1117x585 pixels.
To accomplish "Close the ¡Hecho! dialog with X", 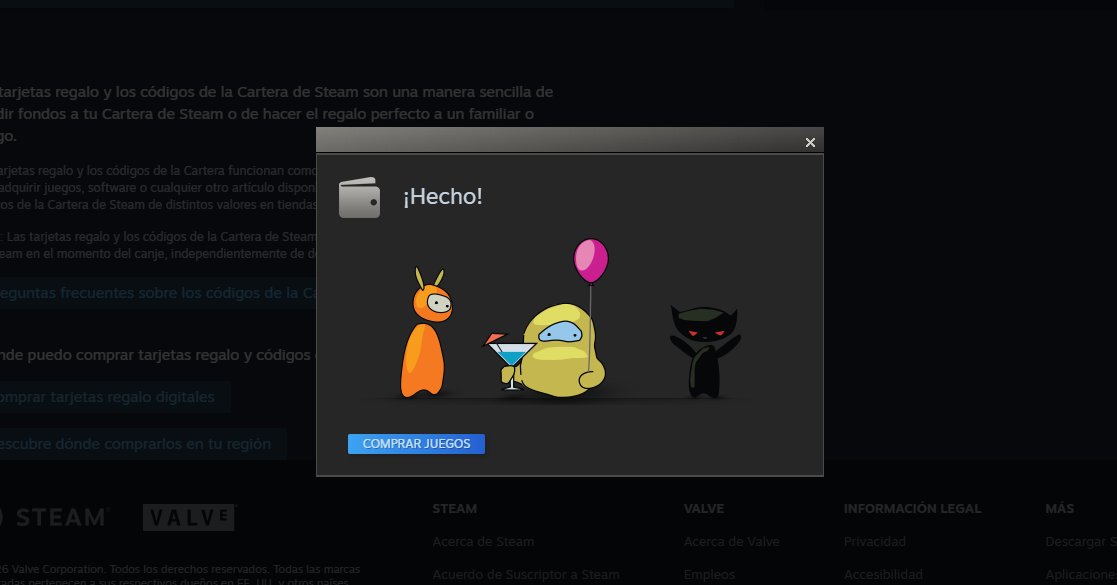I will pyautogui.click(x=810, y=143).
